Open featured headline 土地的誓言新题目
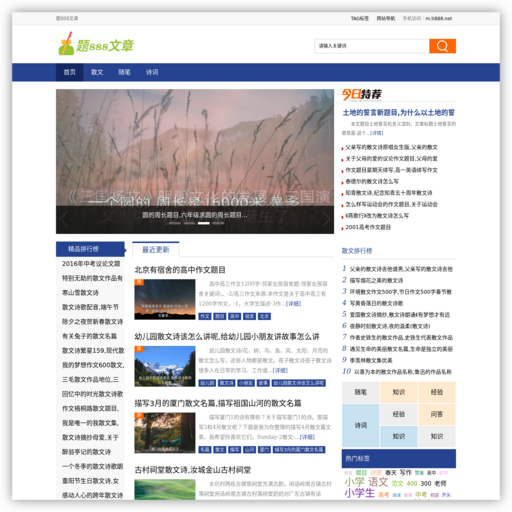This screenshot has width=512, height=512. pos(399,113)
